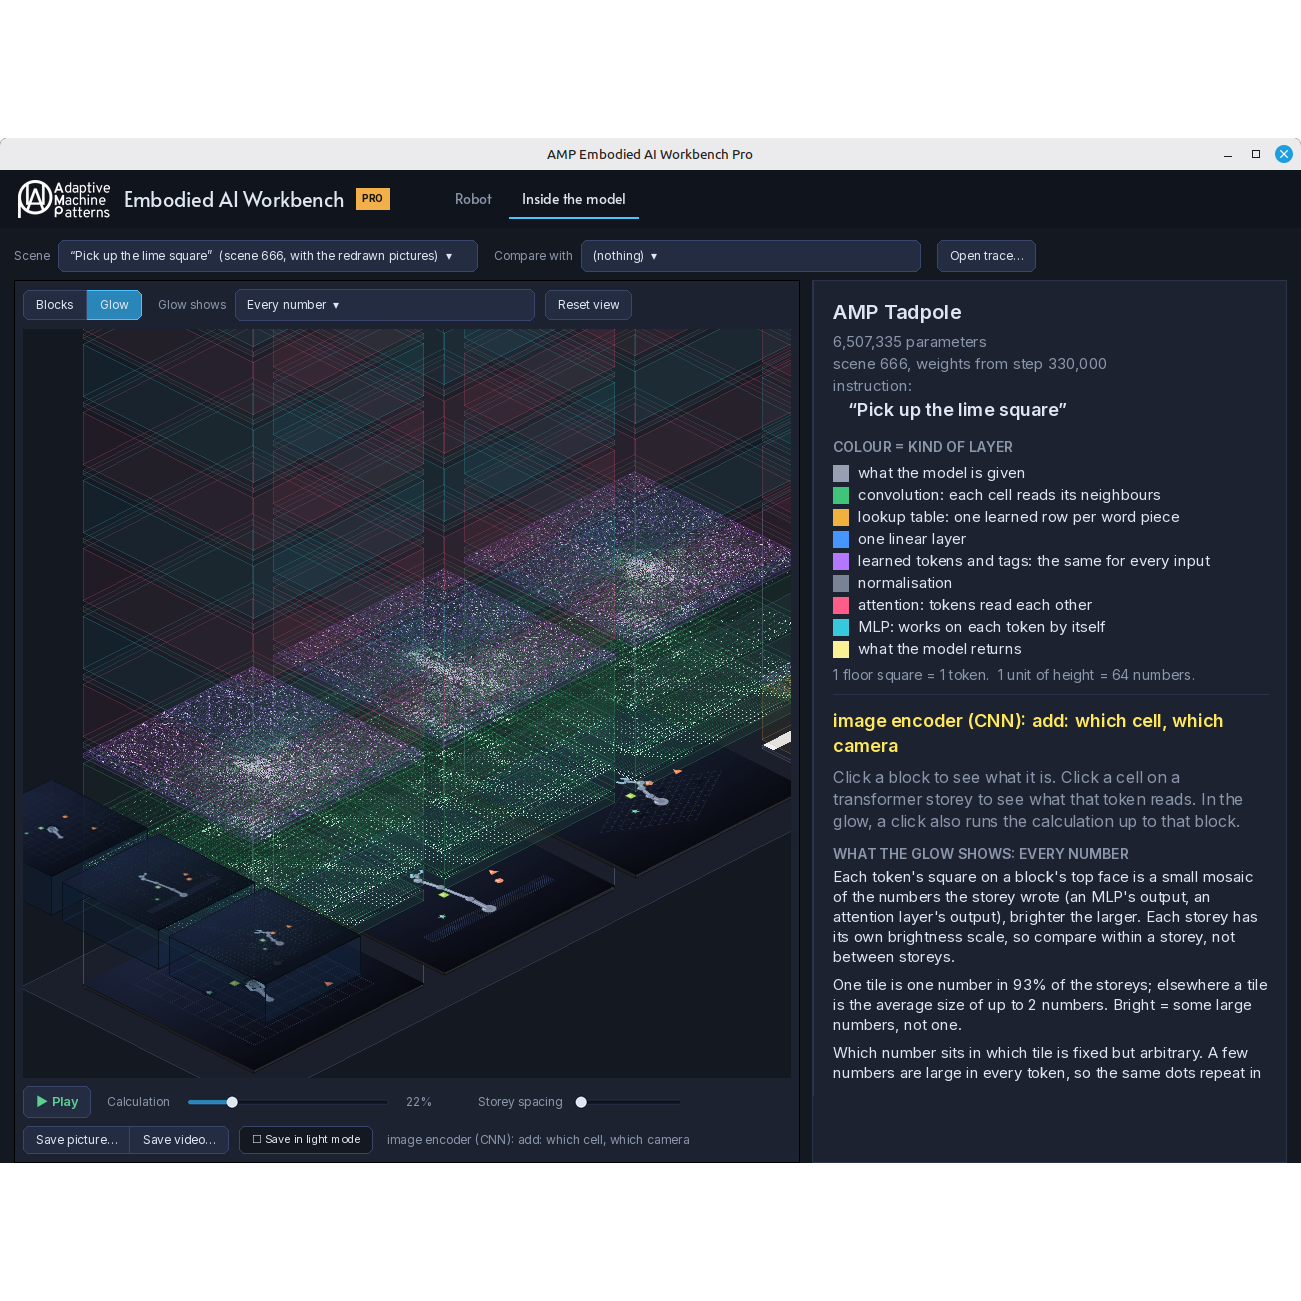Click the green convolution colour swatch
Viewport: 1301px width, 1301px height.
[841, 495]
